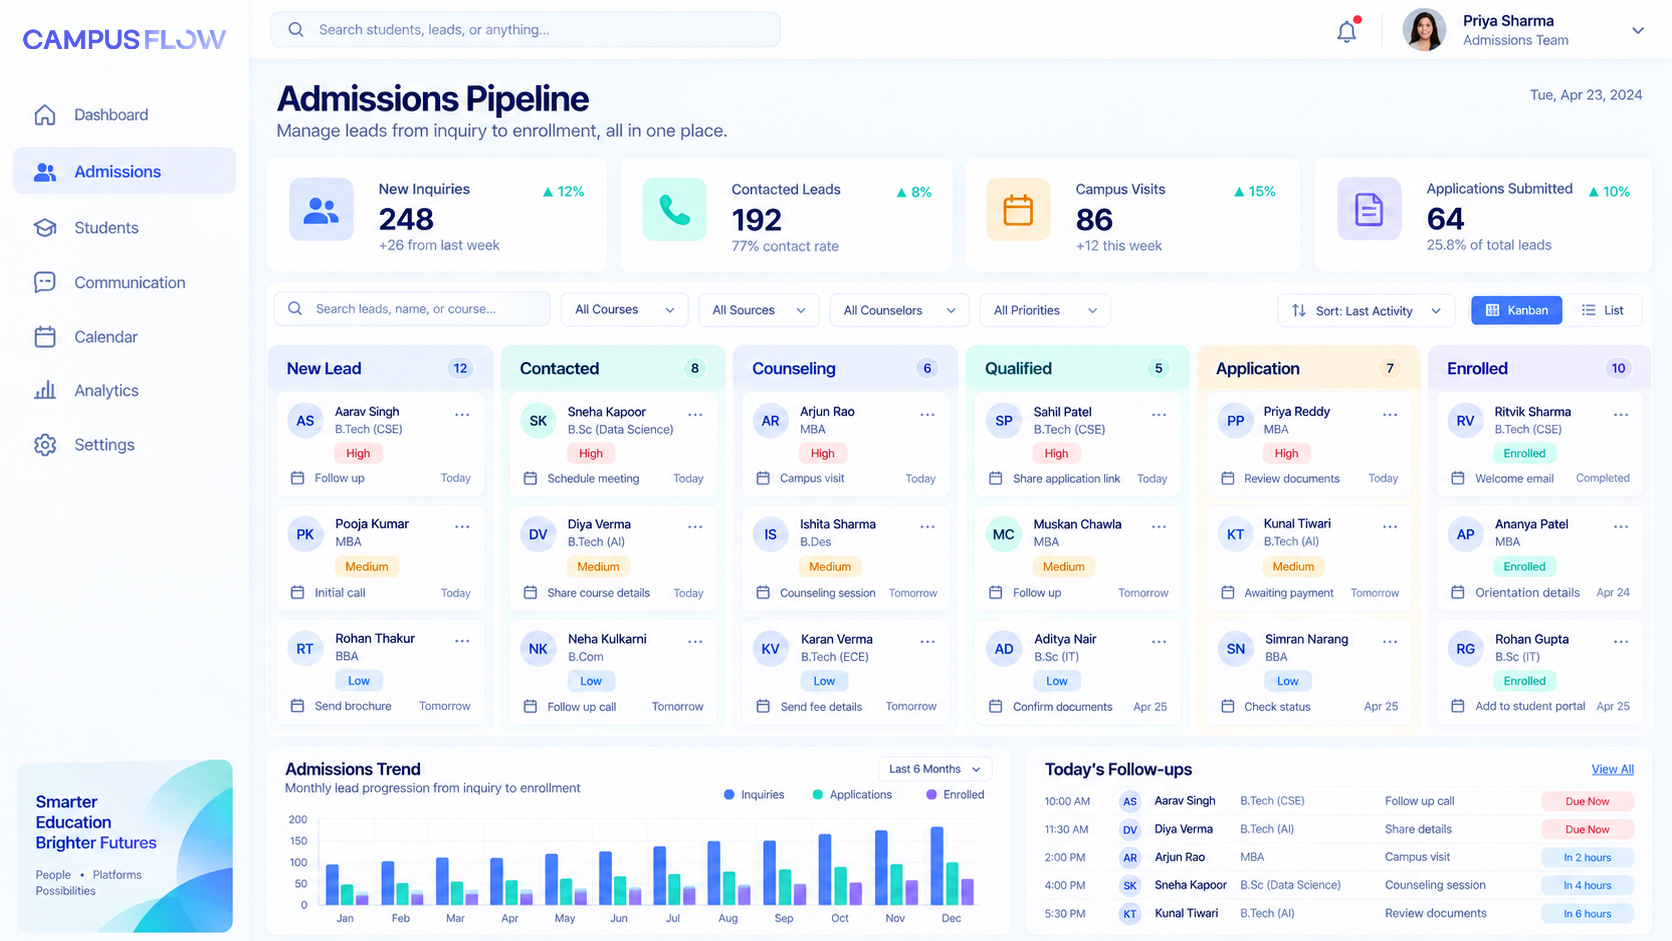The height and width of the screenshot is (941, 1672).
Task: Click In 2 hours badge for Arjun Rao
Action: point(1587,857)
